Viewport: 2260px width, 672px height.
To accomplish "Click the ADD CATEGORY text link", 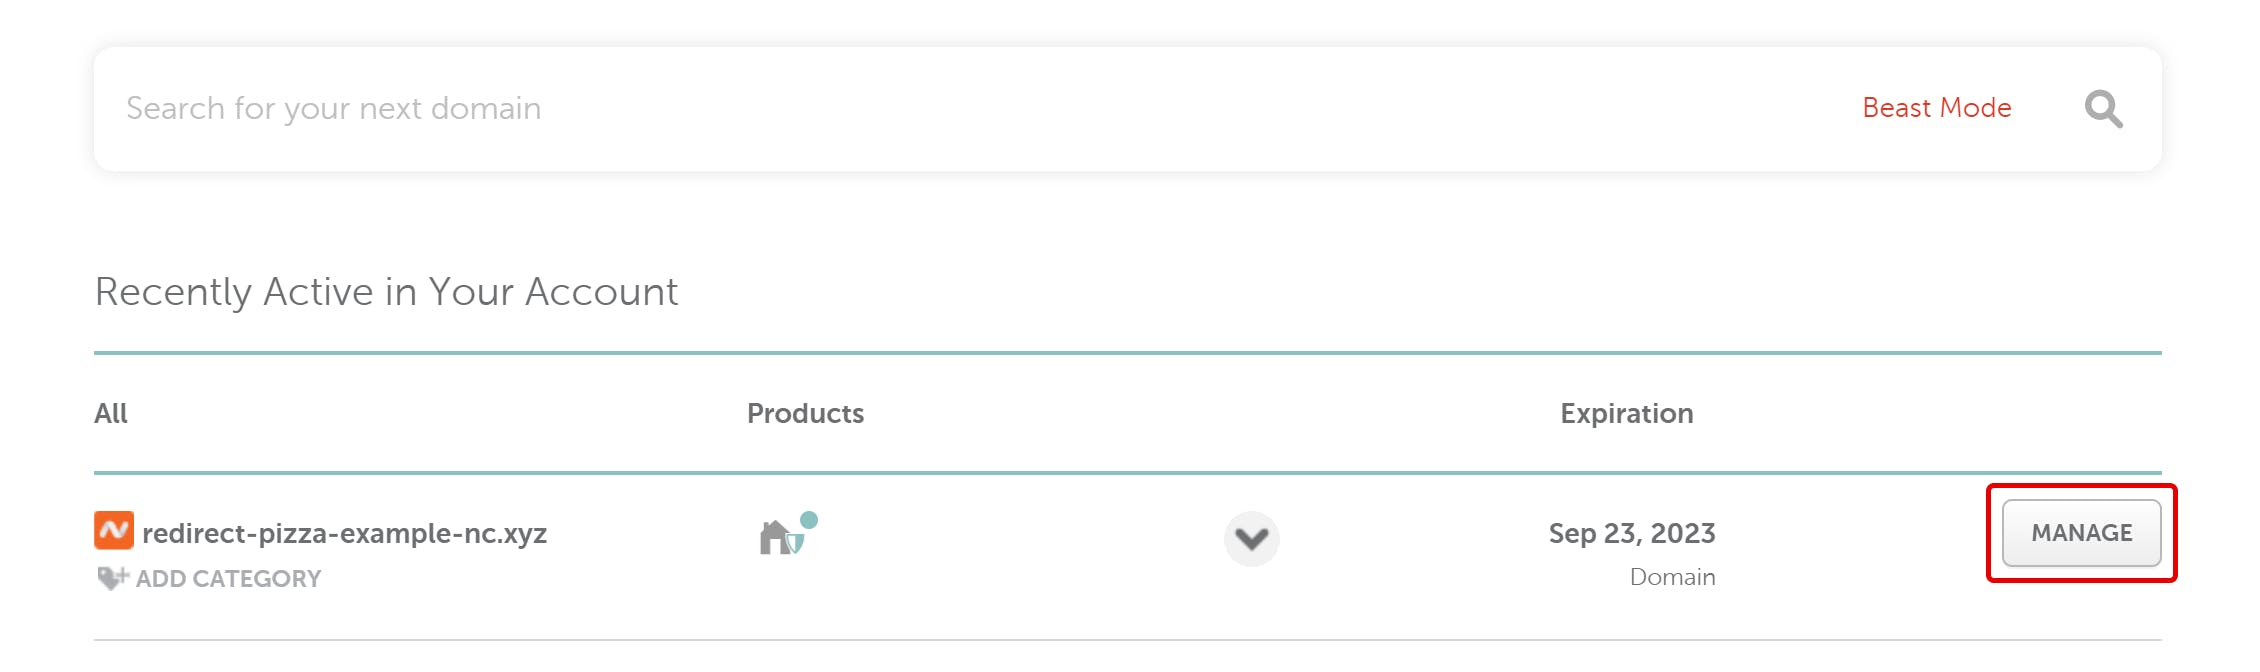I will (x=228, y=579).
